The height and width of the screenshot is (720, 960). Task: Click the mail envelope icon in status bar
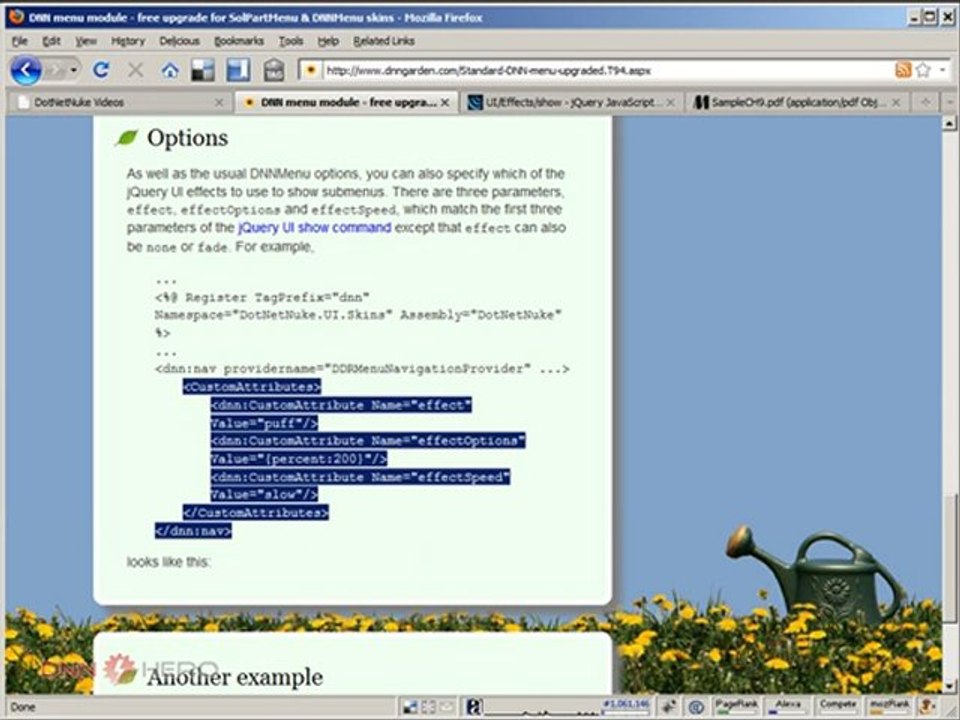(x=445, y=707)
